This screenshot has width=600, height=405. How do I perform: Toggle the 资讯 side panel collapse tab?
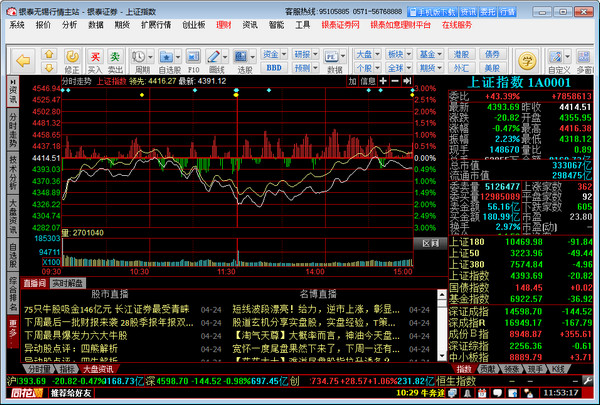13,91
